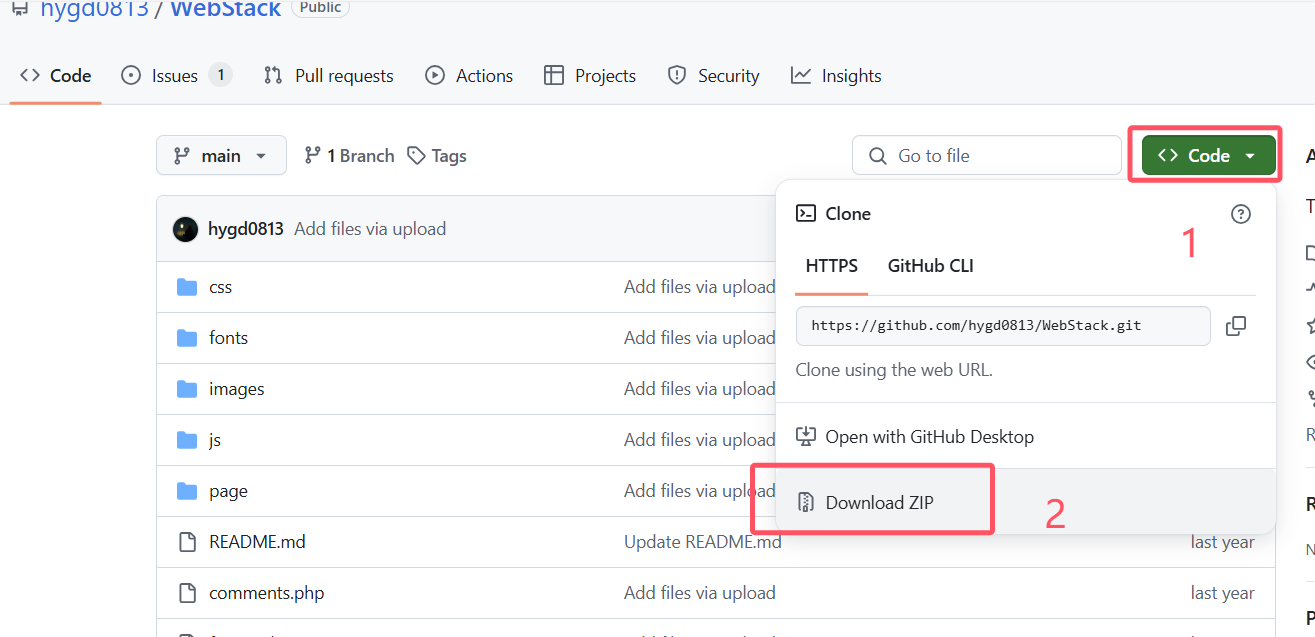
Task: Select the Download ZIP option
Action: click(1026, 502)
